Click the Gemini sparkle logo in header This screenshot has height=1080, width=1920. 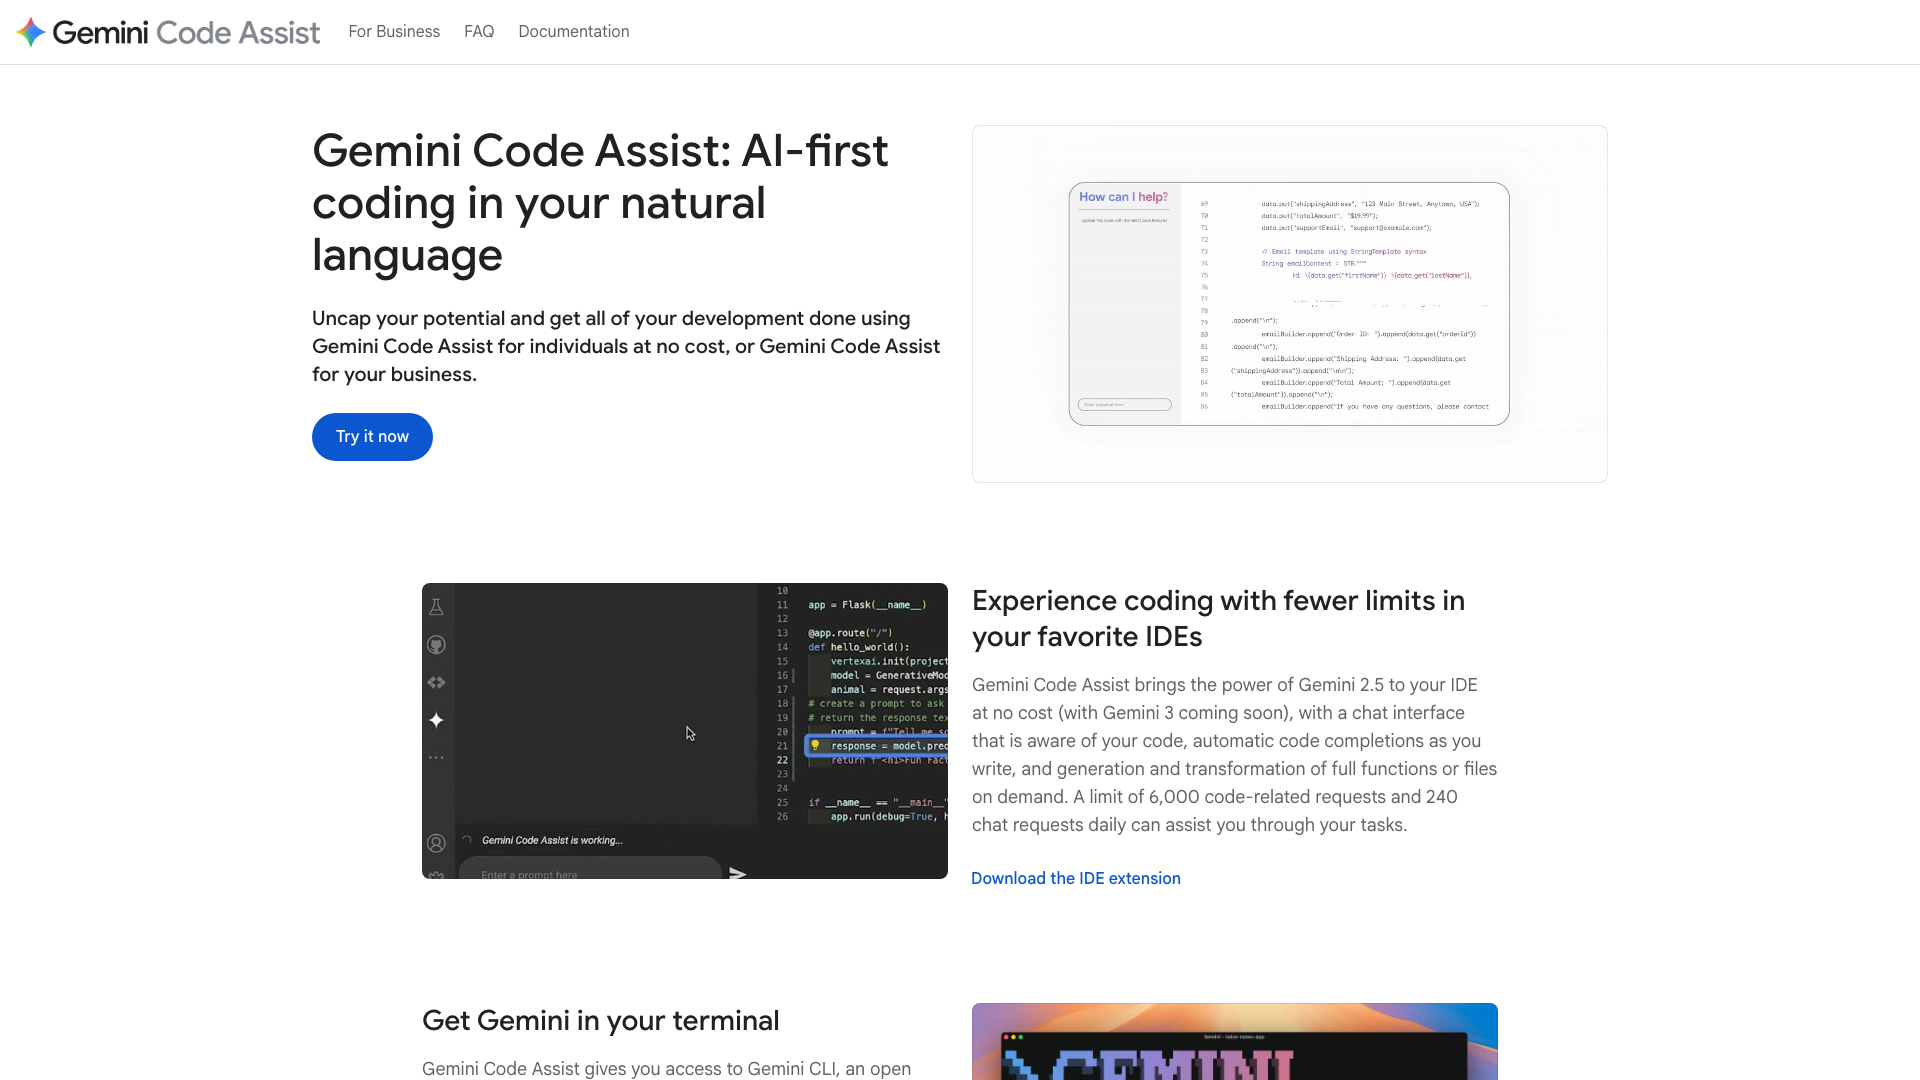(31, 32)
